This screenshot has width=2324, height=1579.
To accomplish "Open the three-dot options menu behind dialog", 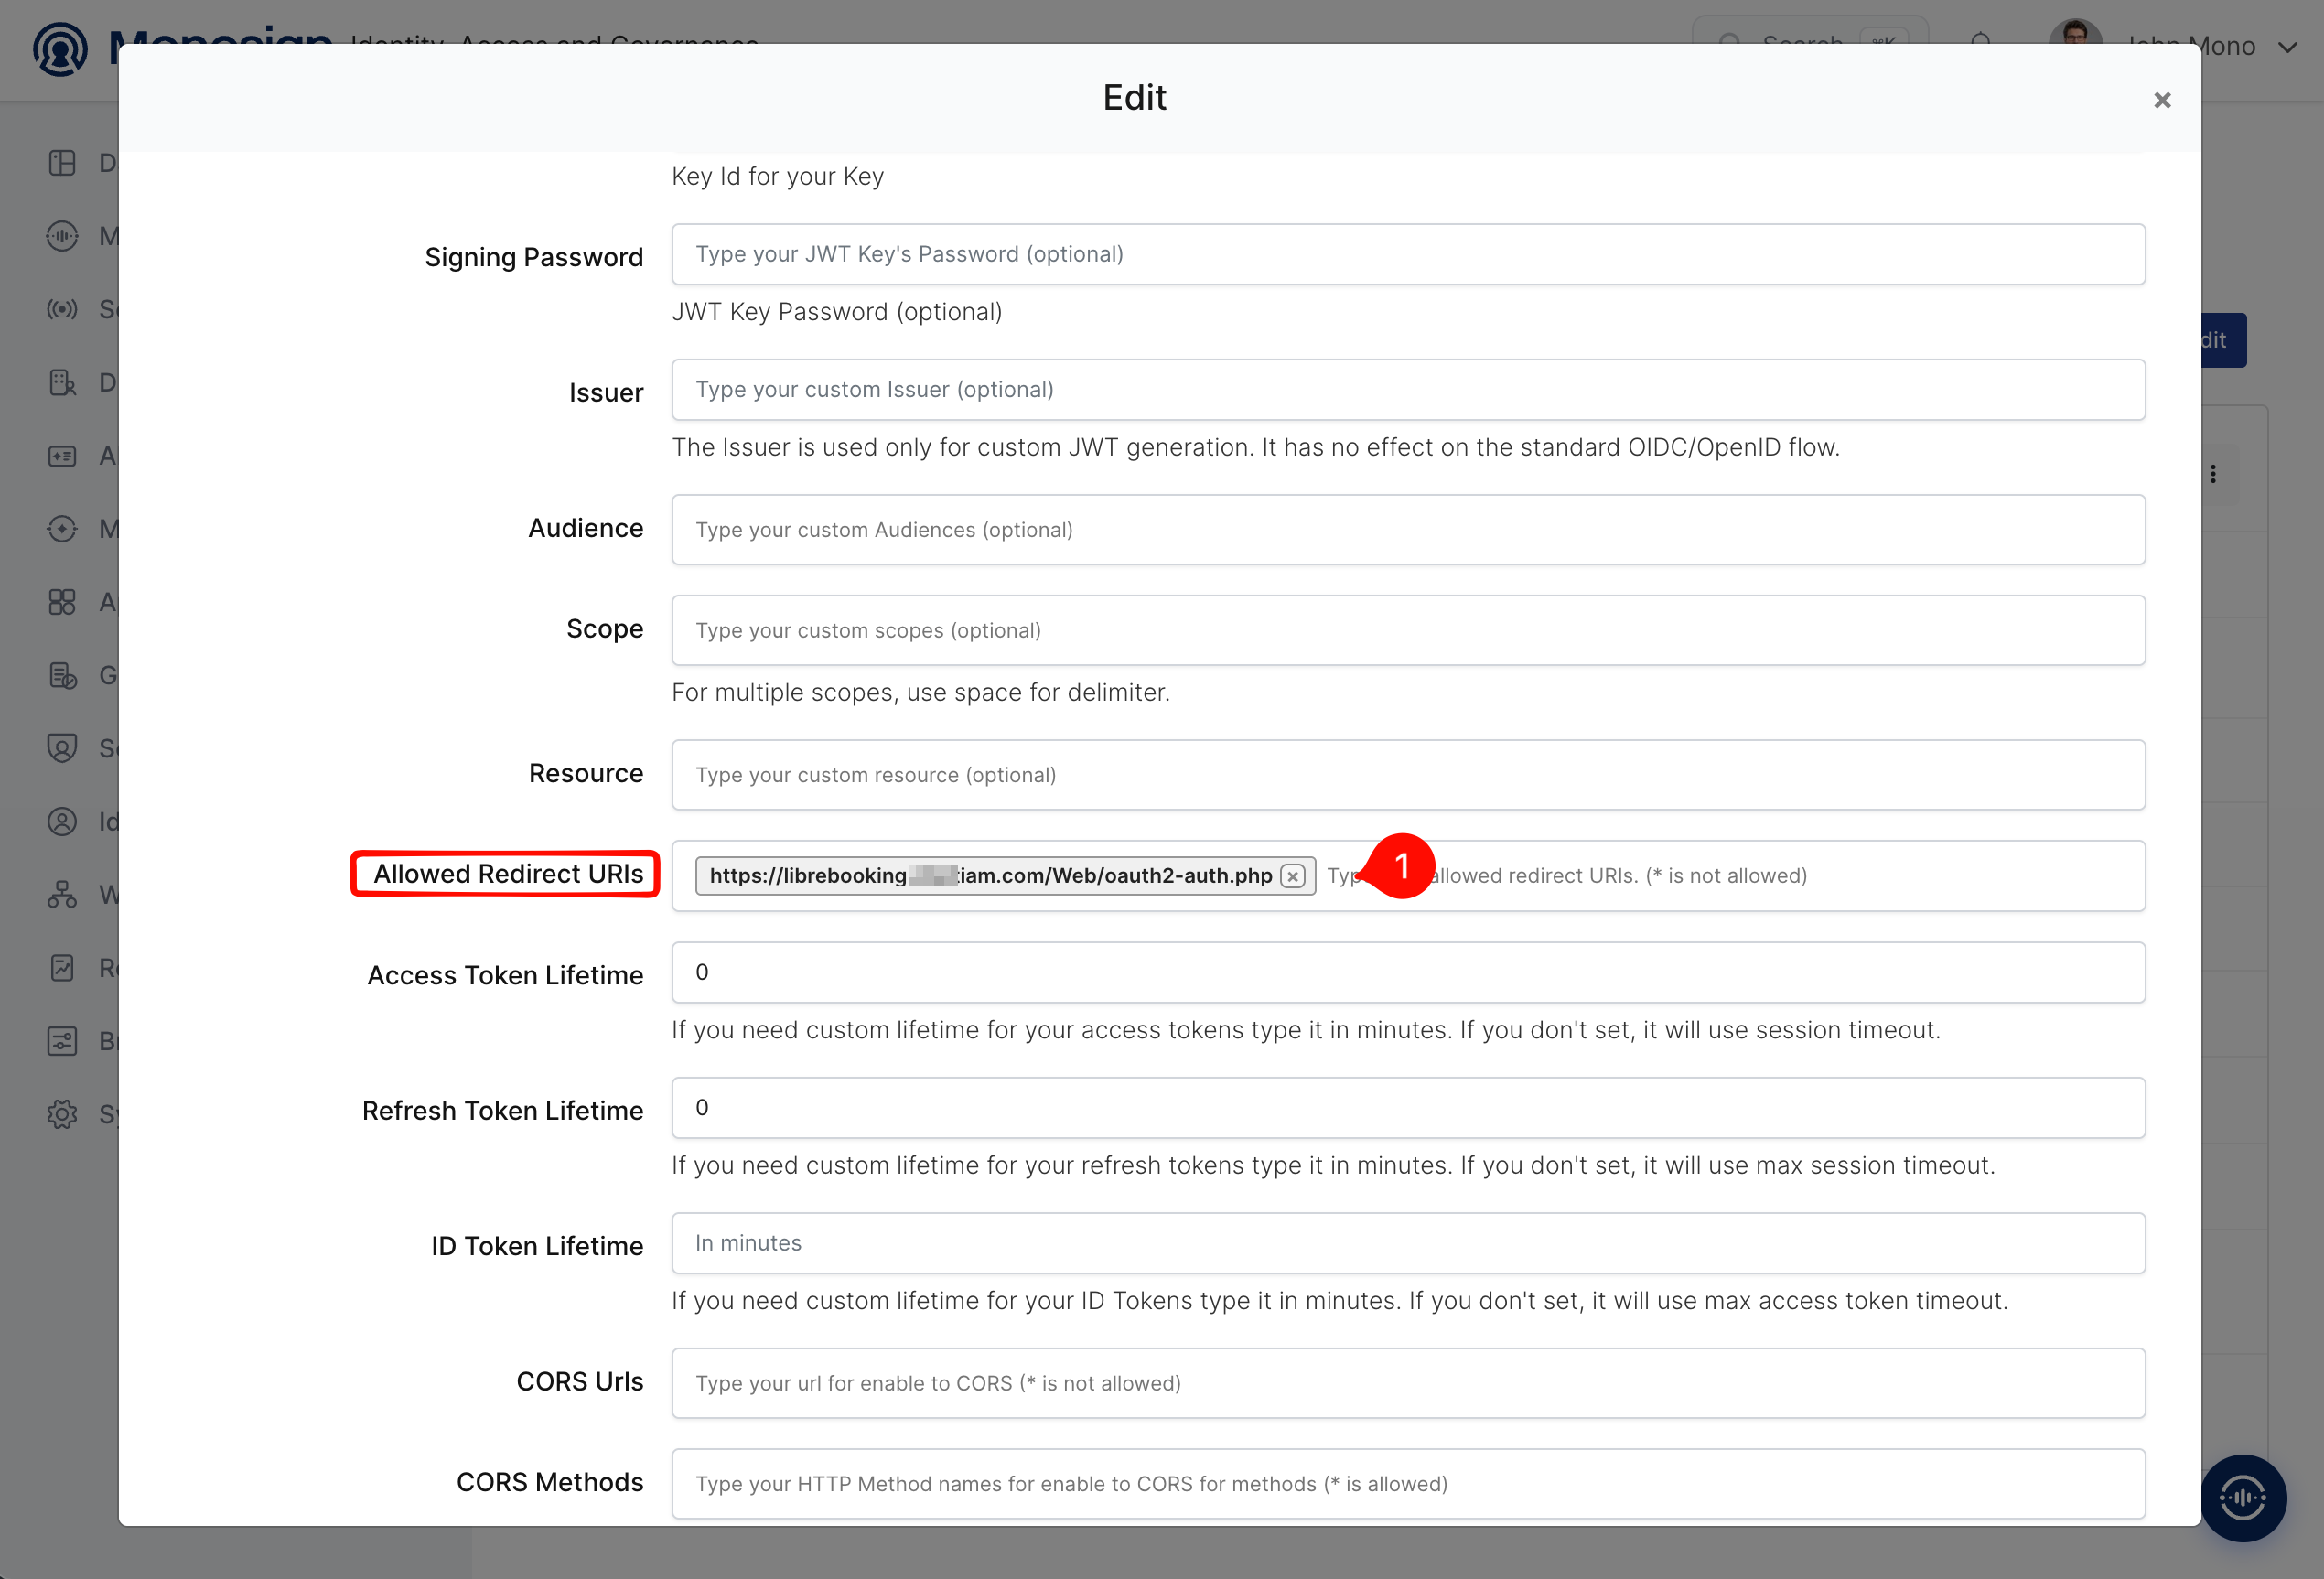I will 2213,474.
